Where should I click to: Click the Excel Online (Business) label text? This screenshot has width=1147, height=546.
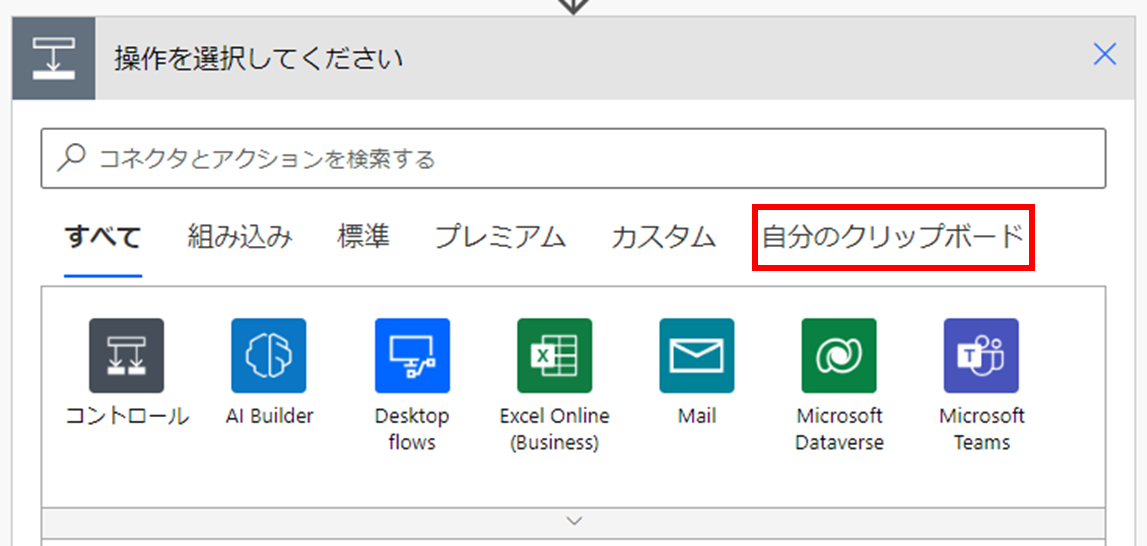(554, 430)
